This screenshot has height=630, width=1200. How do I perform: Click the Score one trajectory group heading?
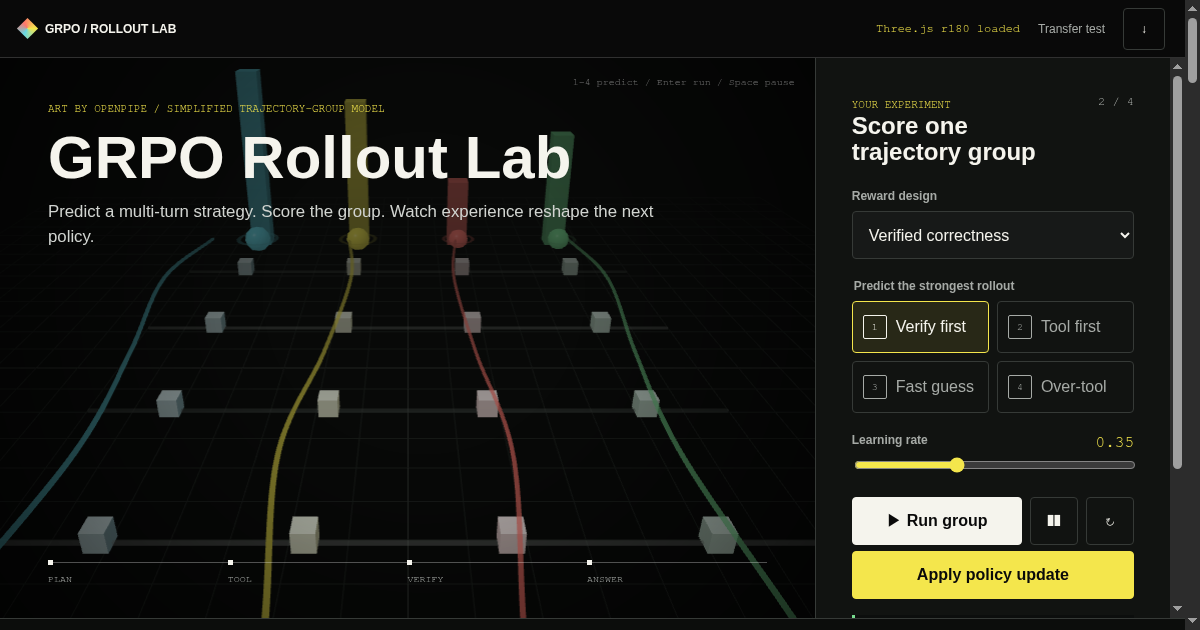pyautogui.click(x=943, y=139)
